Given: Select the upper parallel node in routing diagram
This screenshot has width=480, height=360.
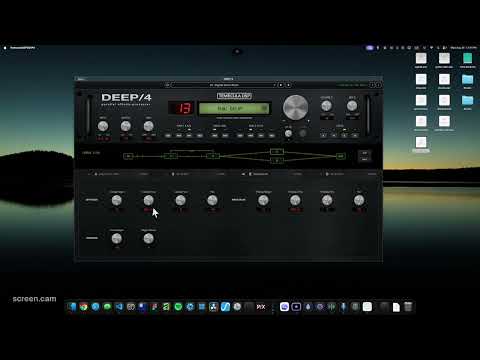Looking at the screenshot, I should (277, 152).
